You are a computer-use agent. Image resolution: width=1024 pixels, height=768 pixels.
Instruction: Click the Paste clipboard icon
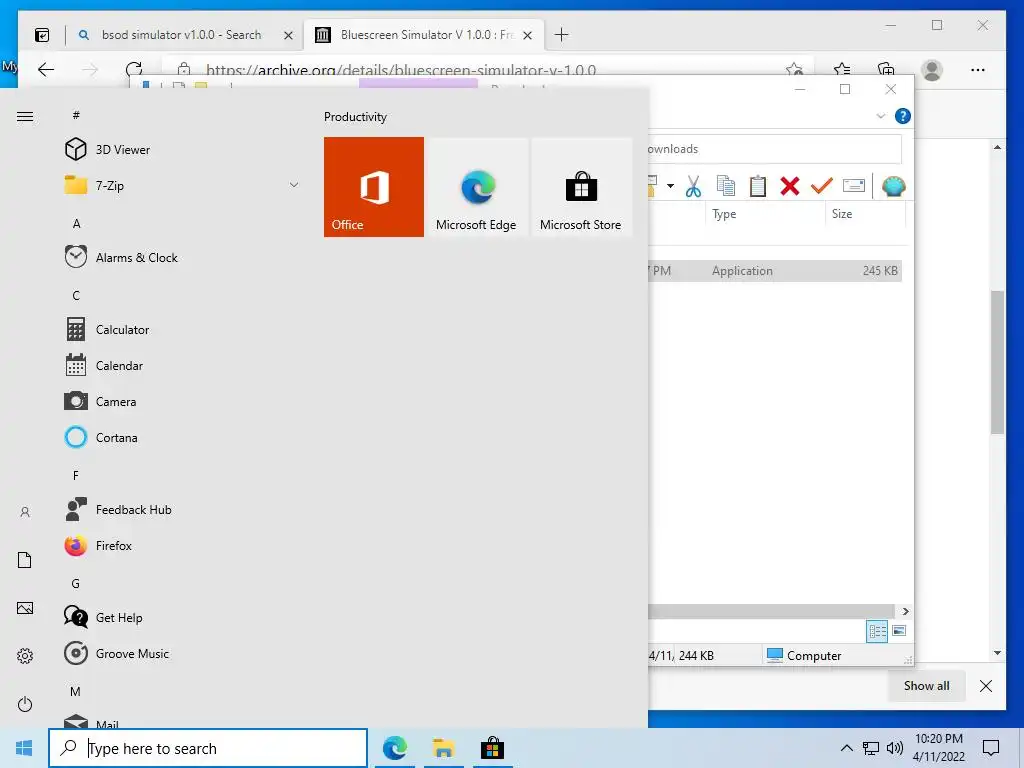(758, 187)
